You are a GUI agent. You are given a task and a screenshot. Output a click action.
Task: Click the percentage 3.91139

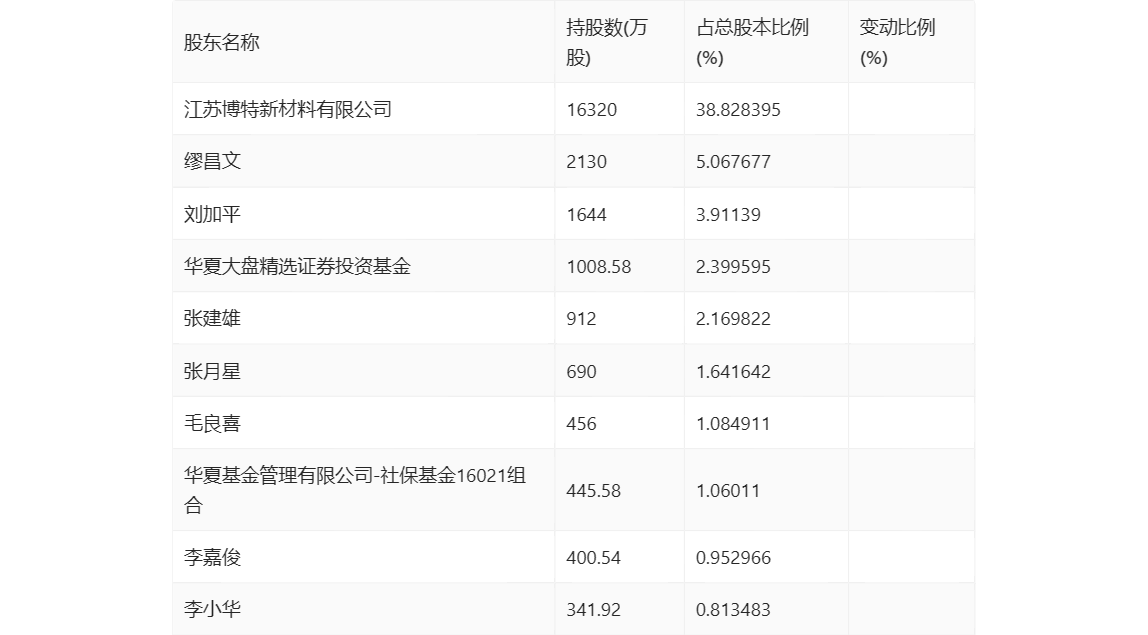tap(728, 215)
